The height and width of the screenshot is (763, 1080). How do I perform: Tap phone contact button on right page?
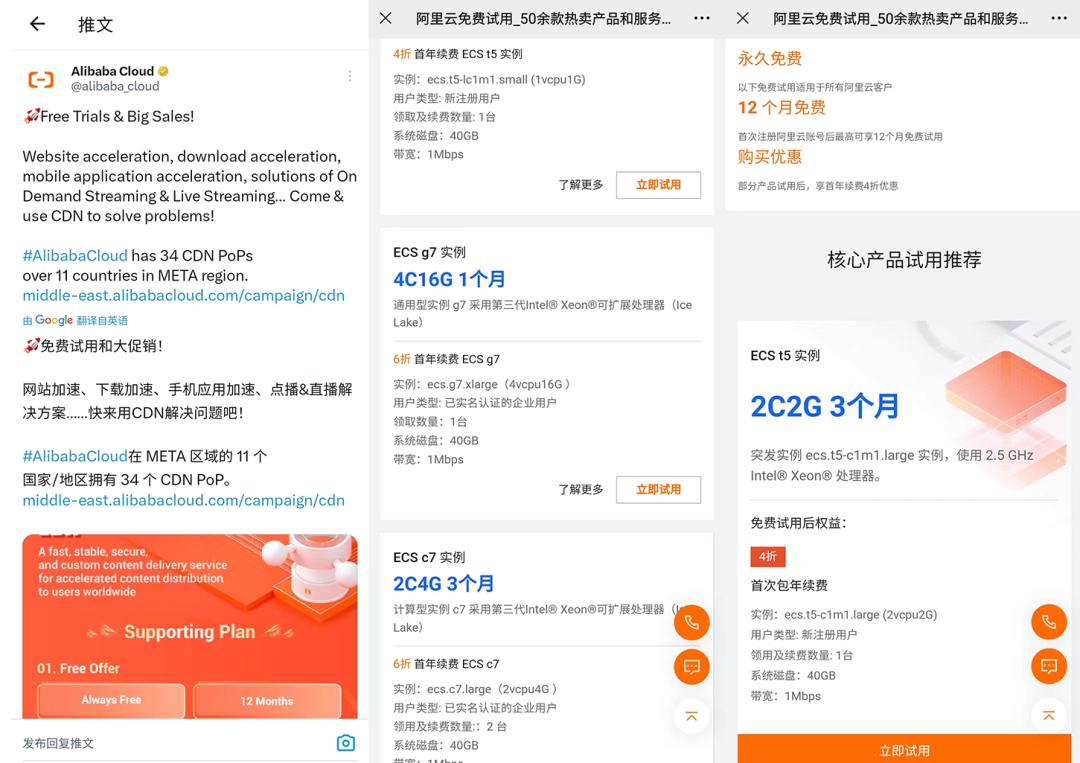pos(1048,622)
